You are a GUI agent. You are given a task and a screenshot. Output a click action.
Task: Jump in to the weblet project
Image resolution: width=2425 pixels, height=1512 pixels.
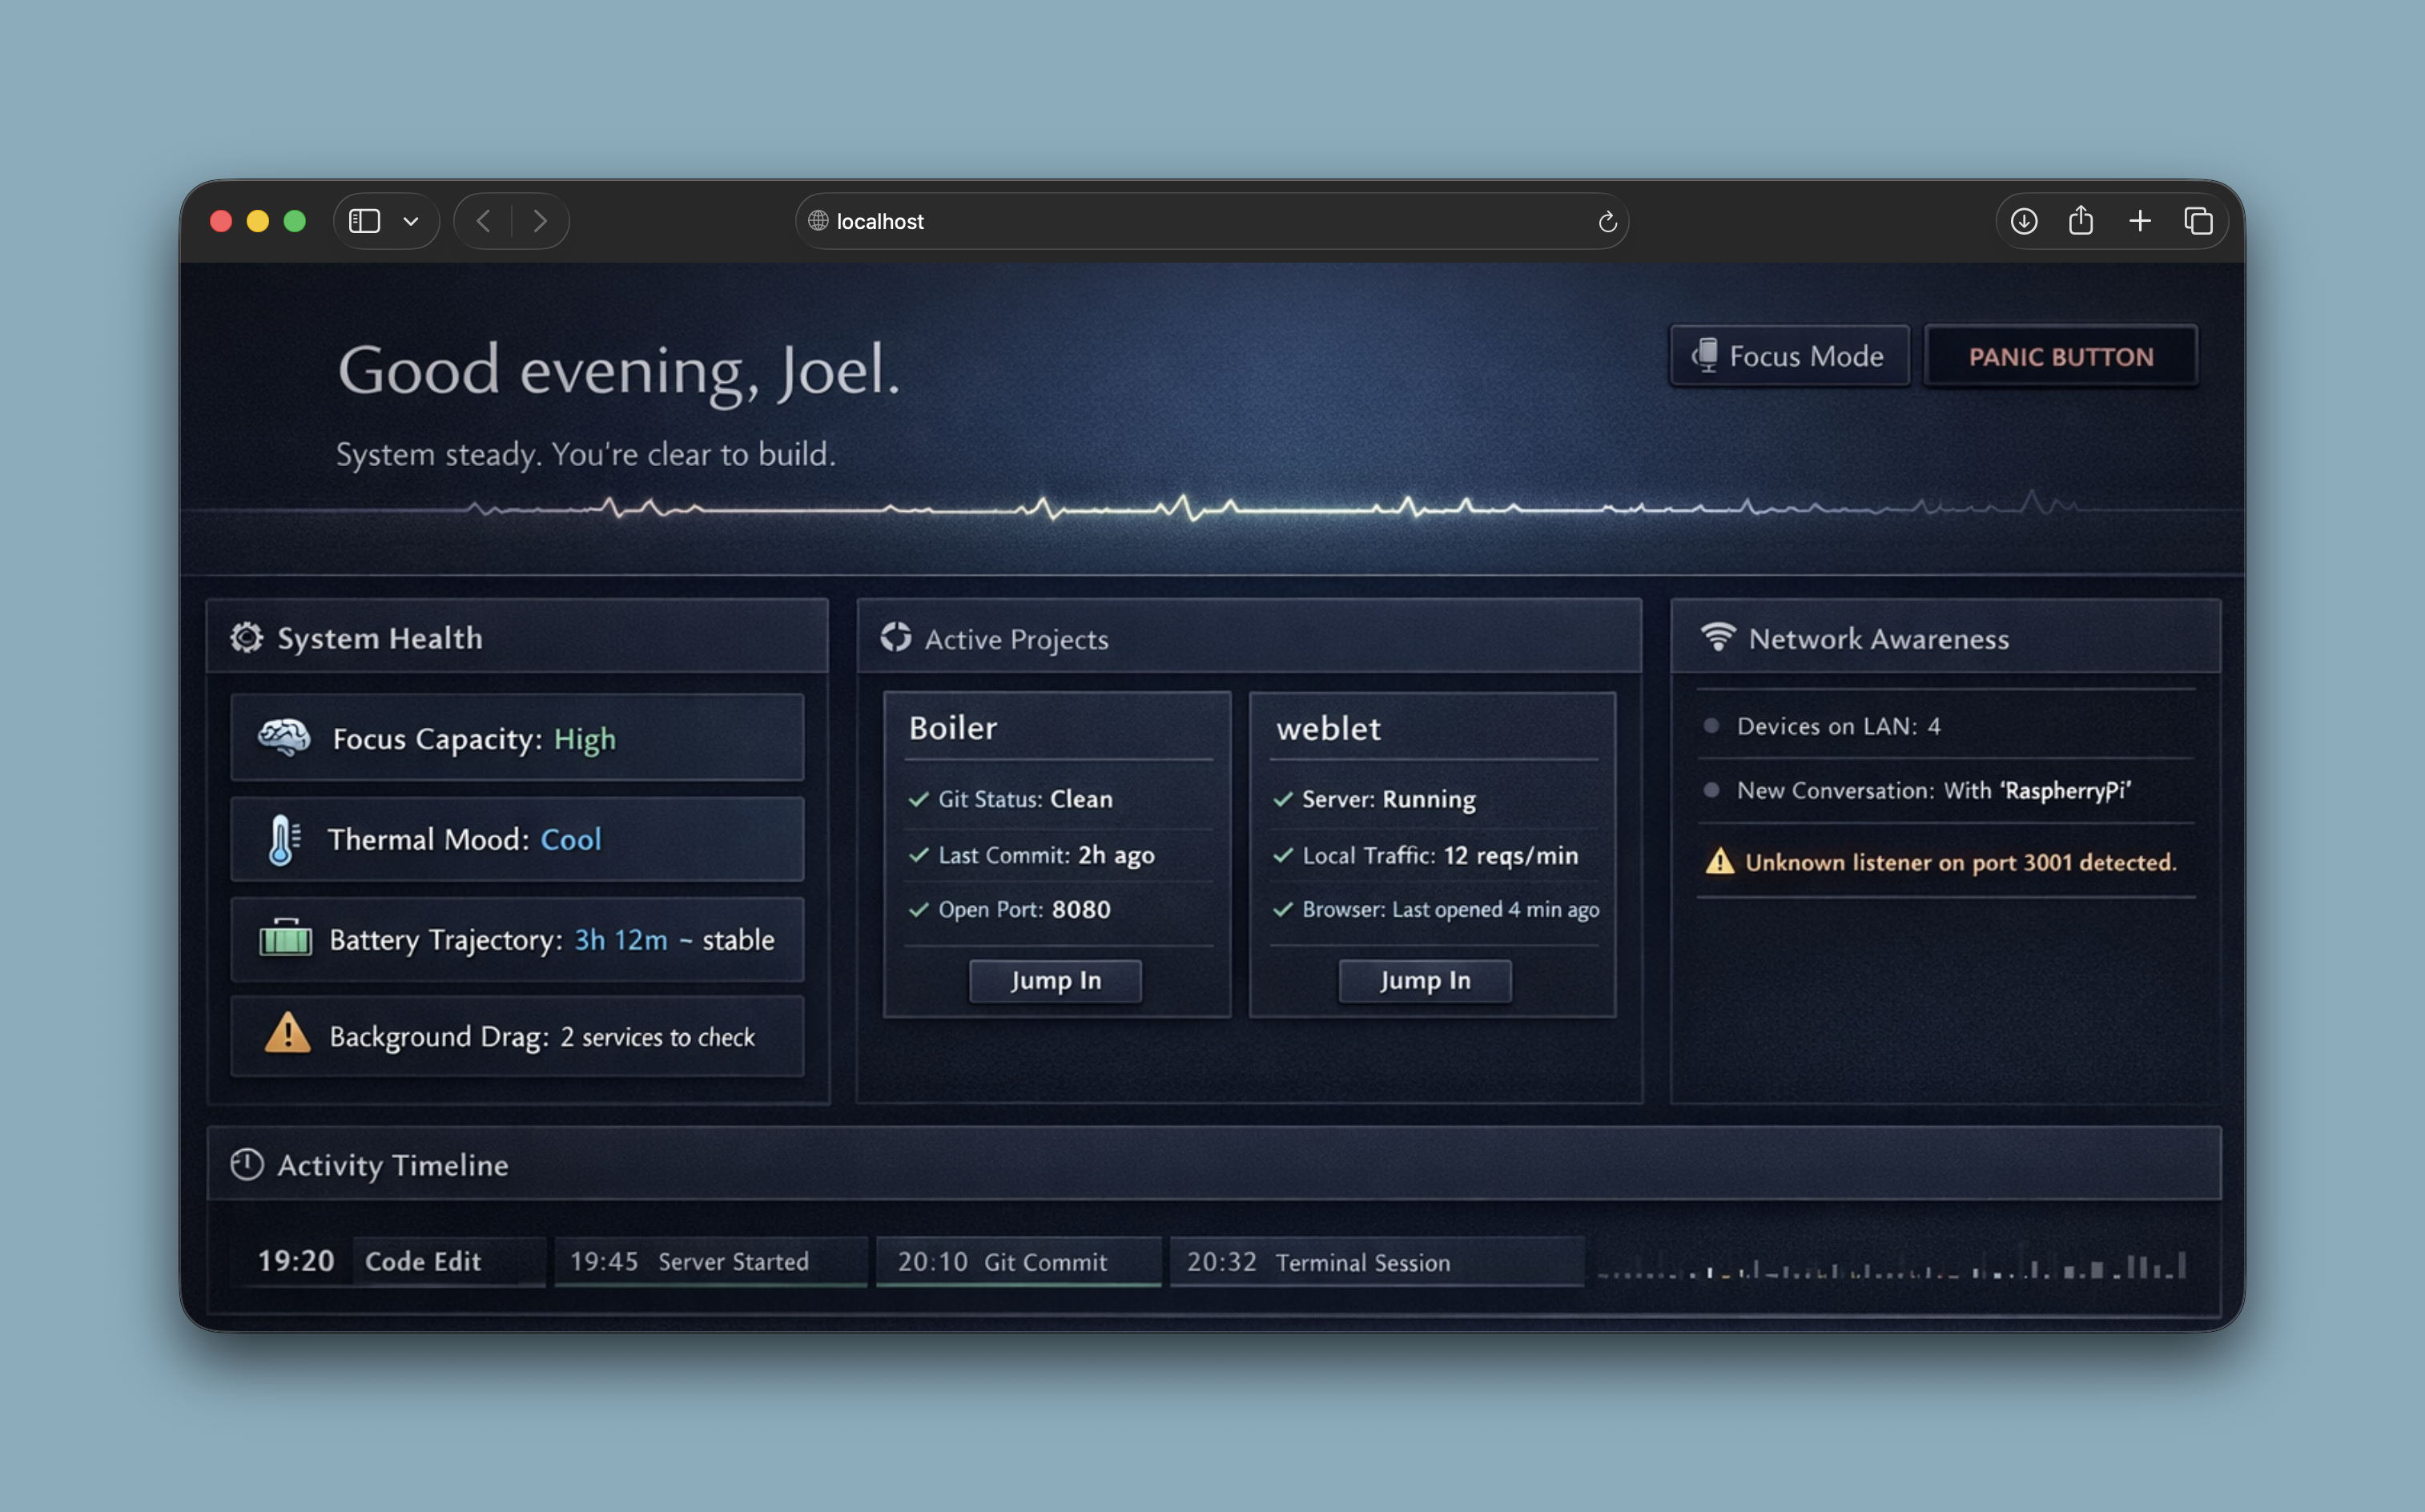pos(1425,980)
